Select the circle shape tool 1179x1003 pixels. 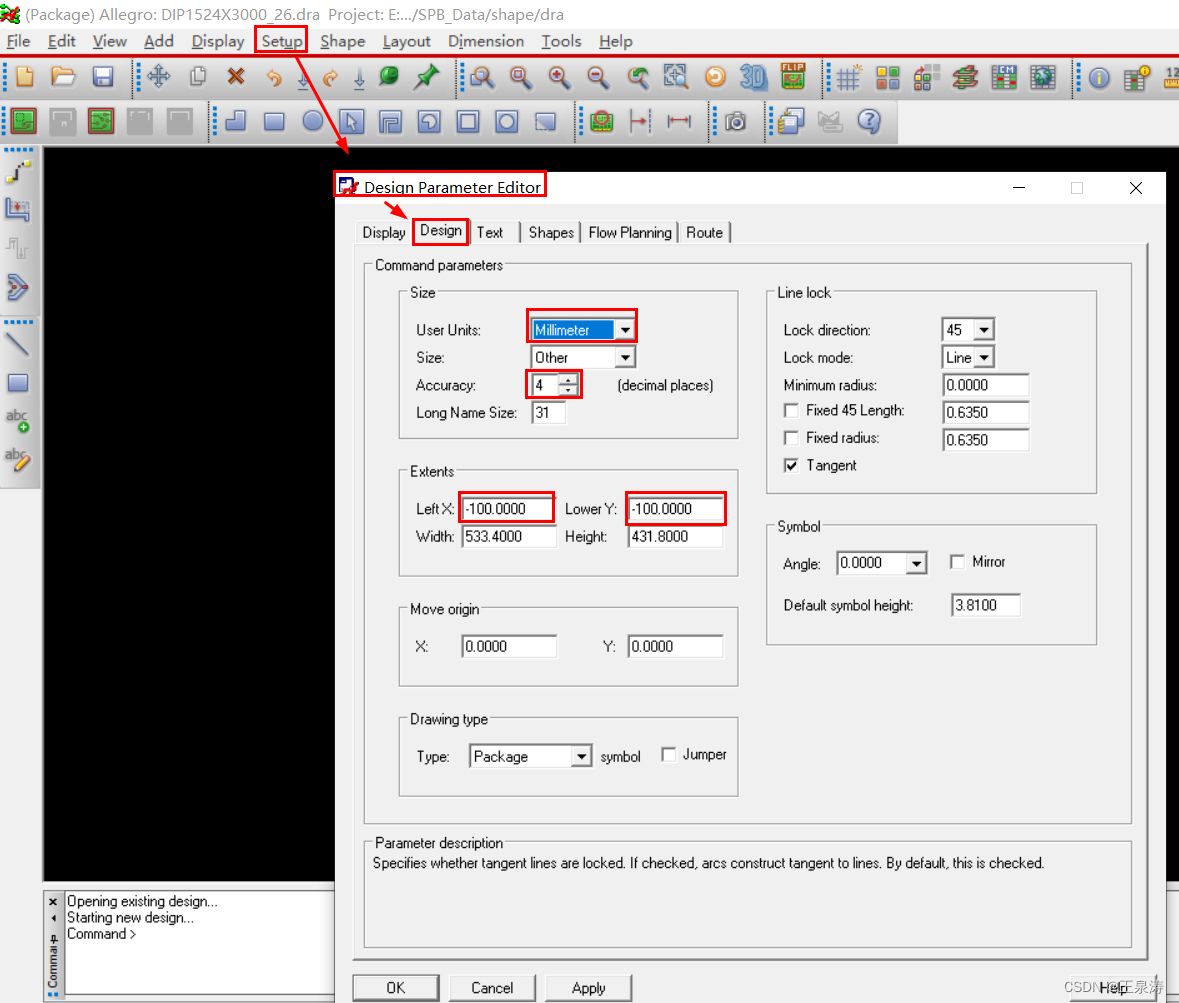coord(313,122)
